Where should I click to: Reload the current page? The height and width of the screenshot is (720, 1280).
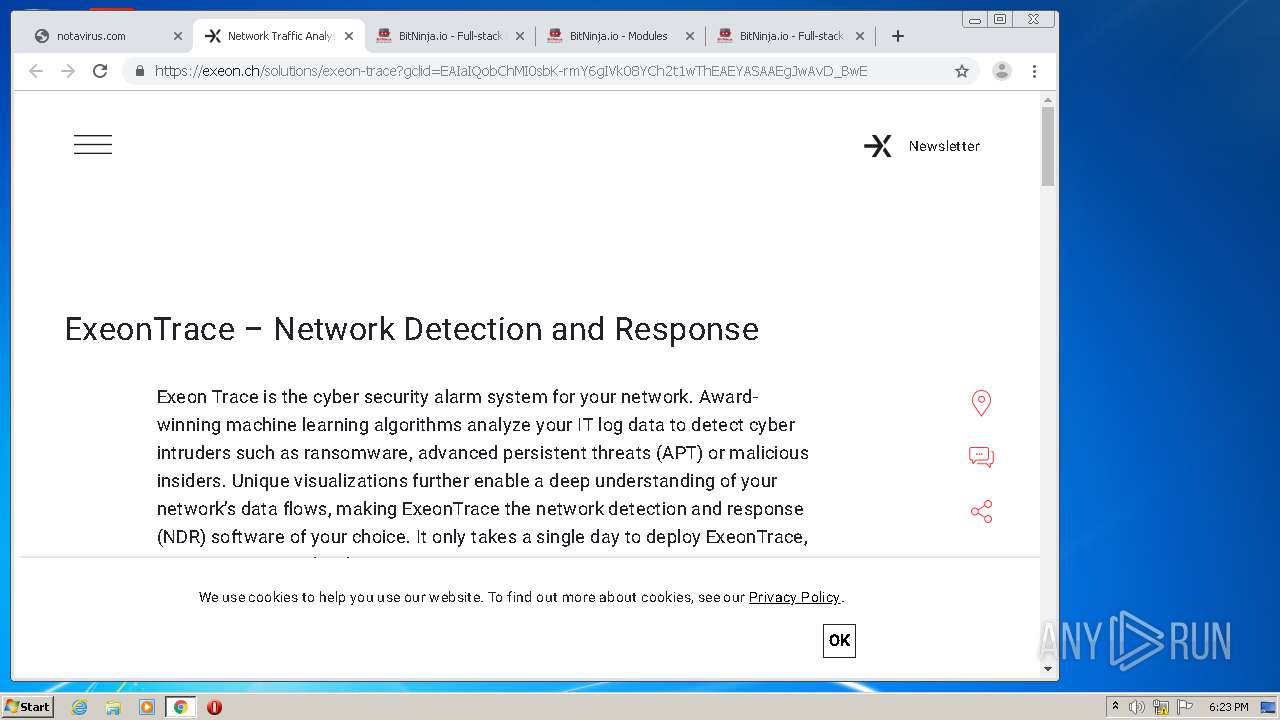(x=100, y=71)
